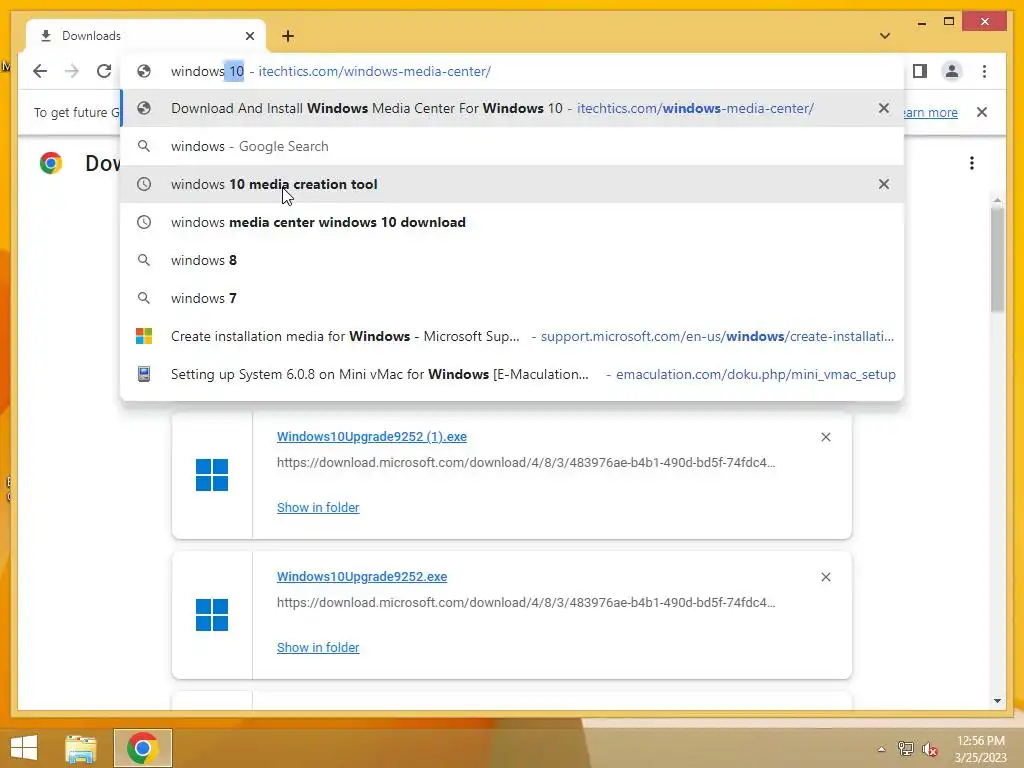This screenshot has height=768, width=1024.
Task: Open the Downloads page three-dot menu
Action: click(x=972, y=163)
